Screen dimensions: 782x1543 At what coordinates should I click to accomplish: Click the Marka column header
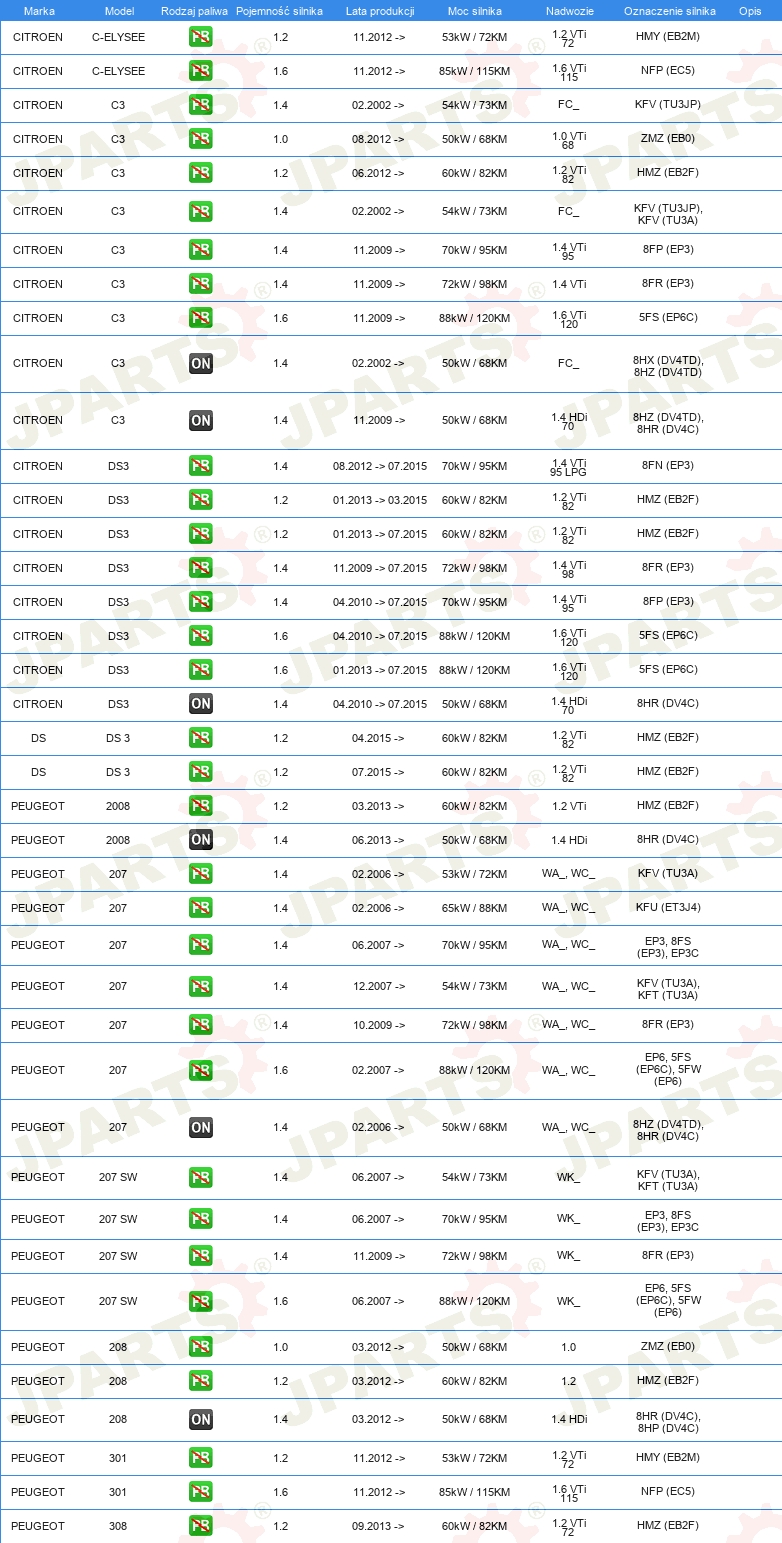tap(39, 10)
